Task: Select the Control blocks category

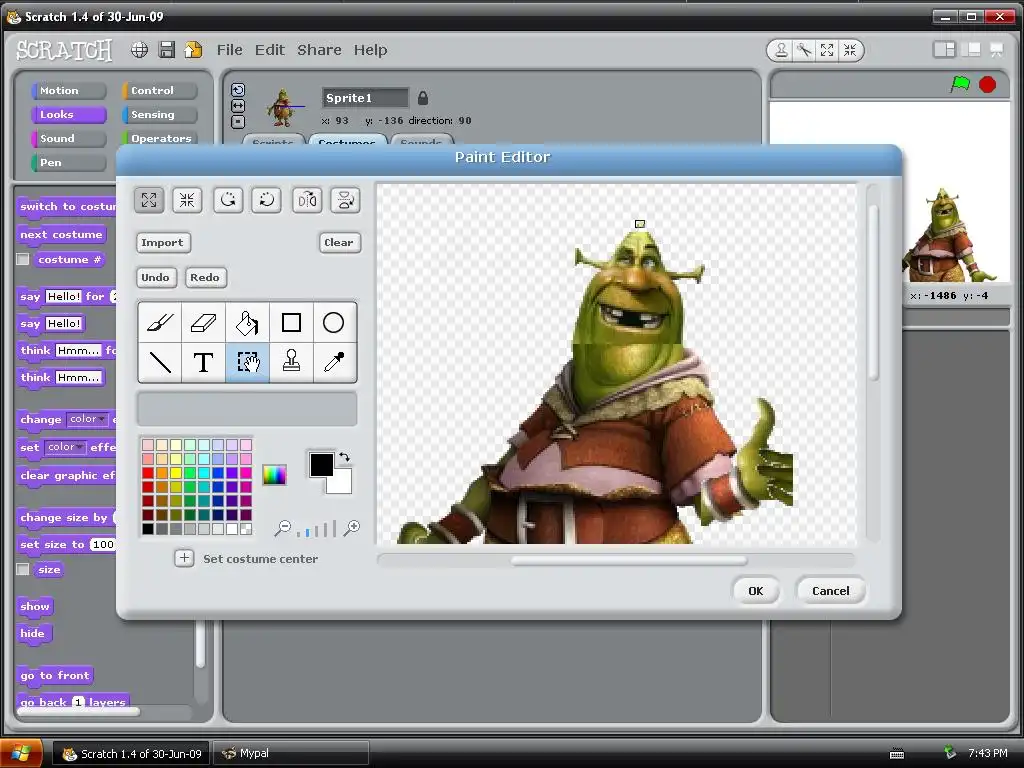Action: pos(159,91)
